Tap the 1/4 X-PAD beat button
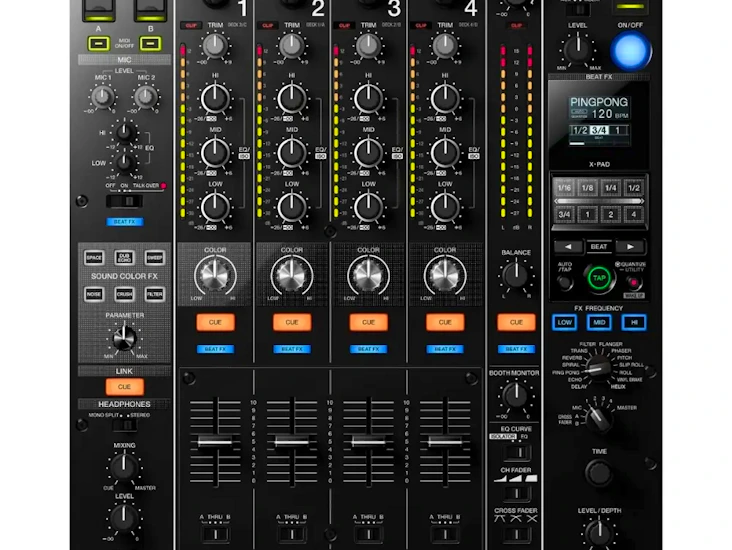The height and width of the screenshot is (550, 732). click(611, 188)
